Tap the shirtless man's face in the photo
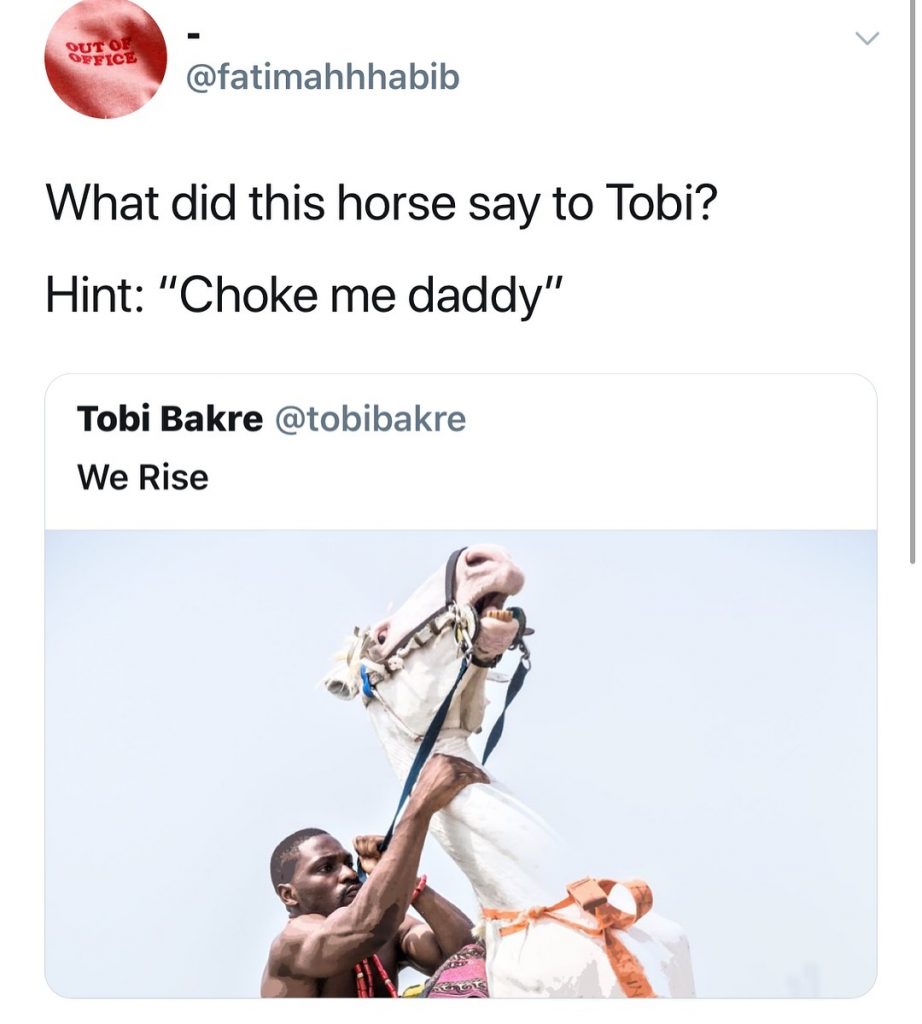922x1024 pixels. coord(317,876)
